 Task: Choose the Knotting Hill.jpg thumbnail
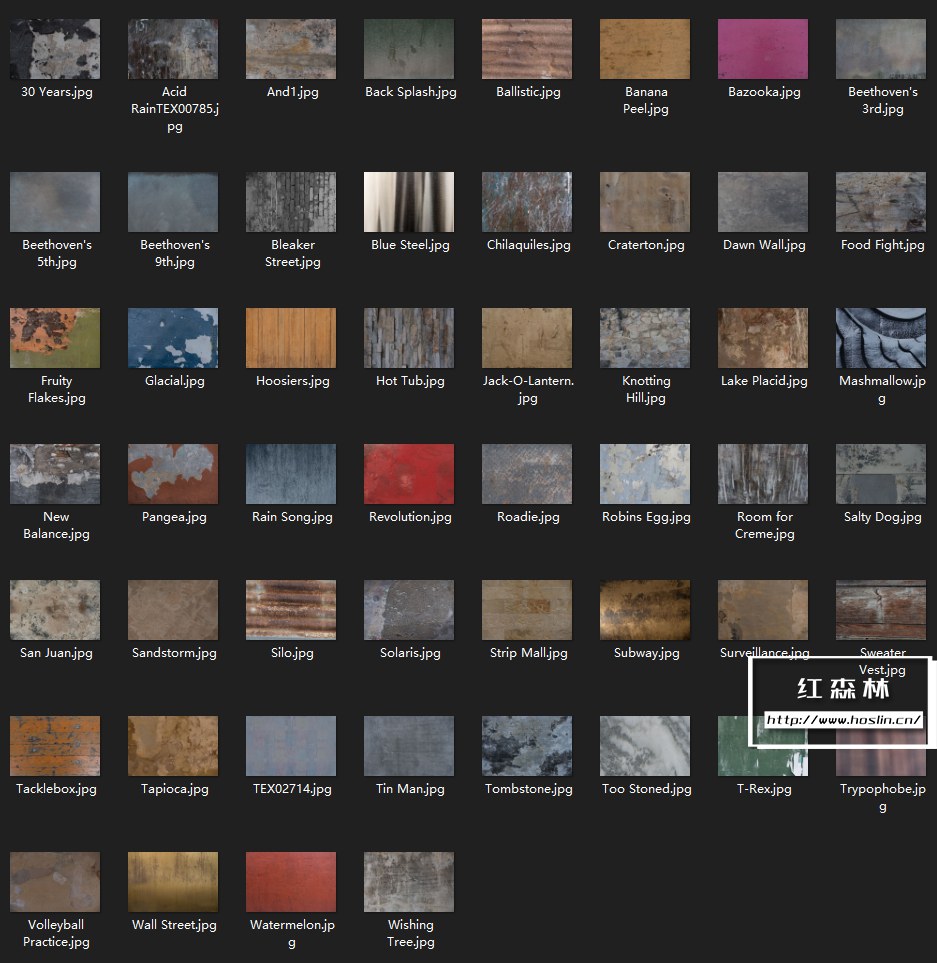tap(645, 338)
